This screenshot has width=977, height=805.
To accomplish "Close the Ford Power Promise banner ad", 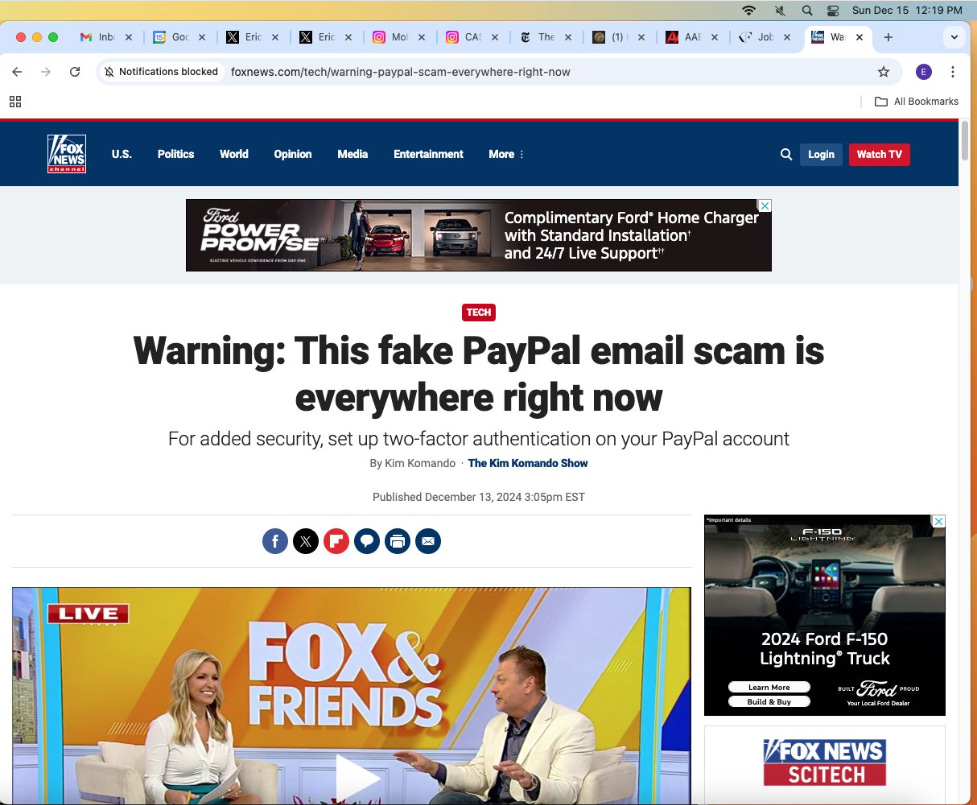I will coord(765,206).
